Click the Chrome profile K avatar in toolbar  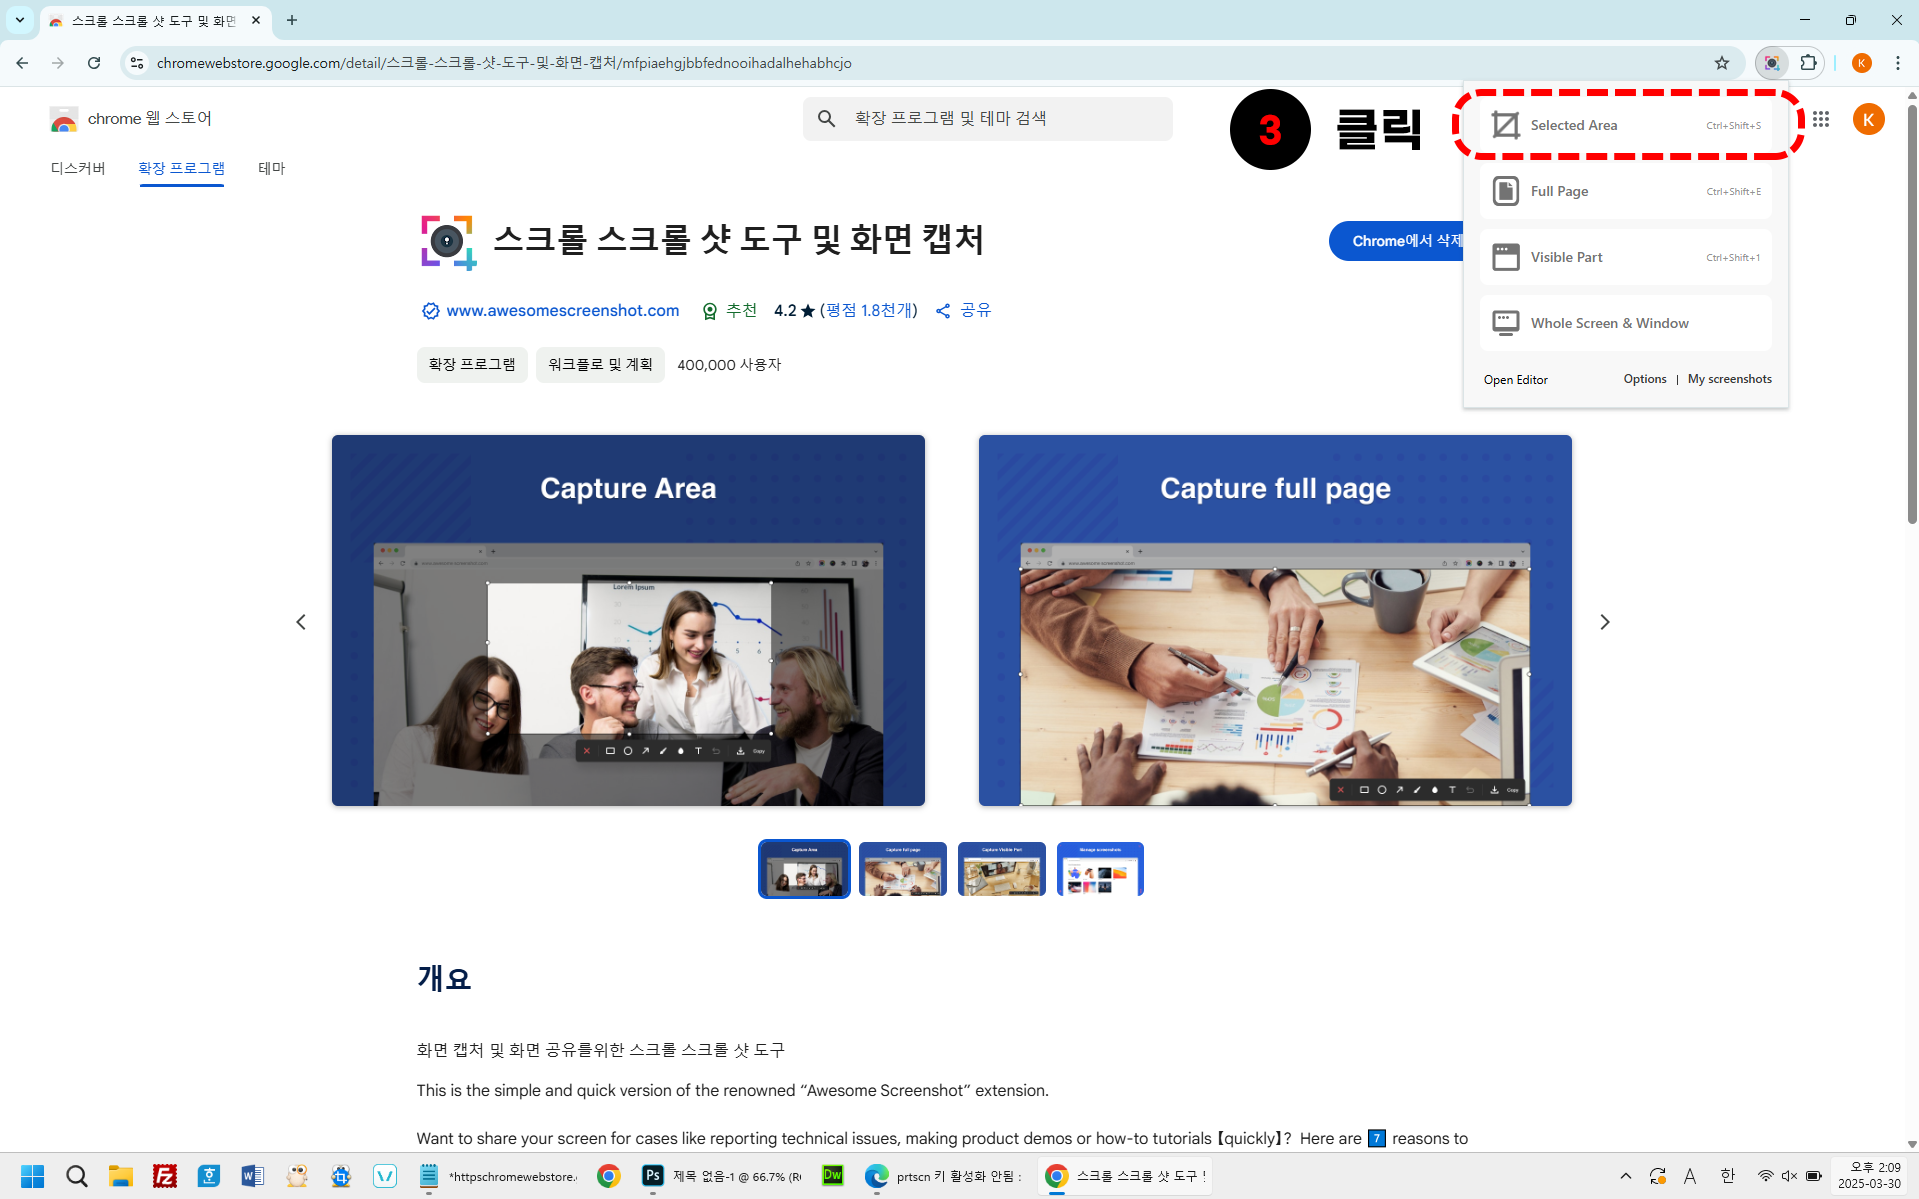pos(1861,63)
